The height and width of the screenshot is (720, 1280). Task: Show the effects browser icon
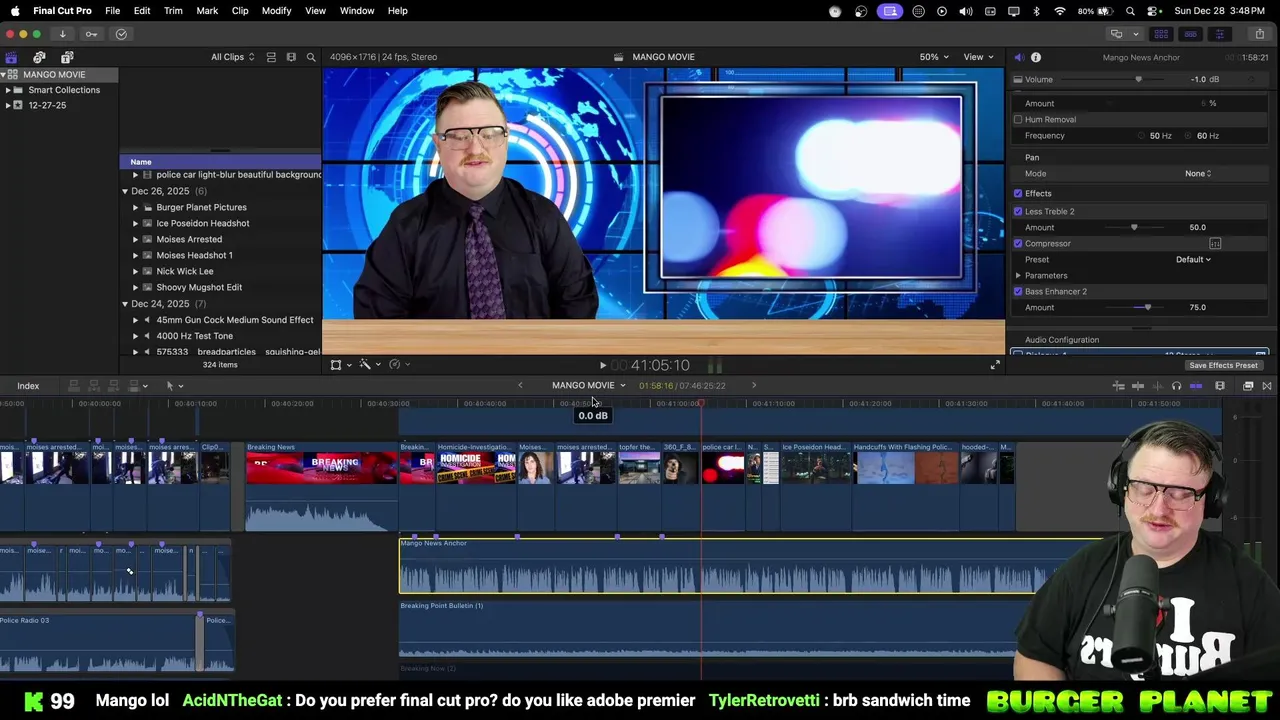click(x=1248, y=386)
